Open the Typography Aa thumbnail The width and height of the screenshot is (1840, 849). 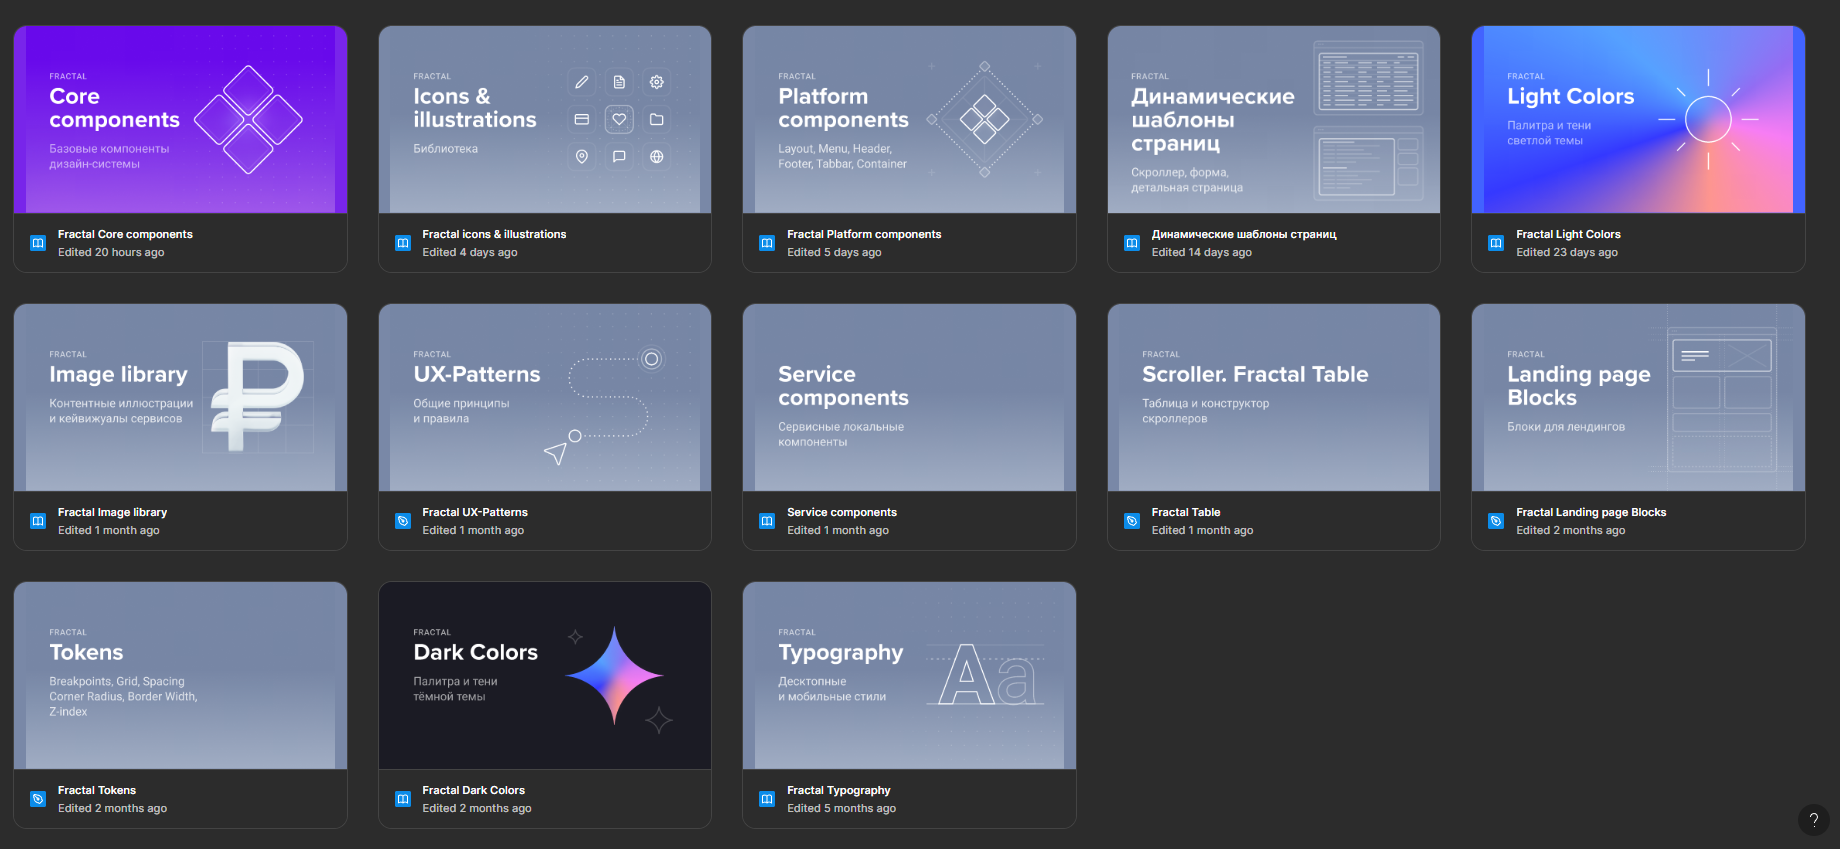909,676
